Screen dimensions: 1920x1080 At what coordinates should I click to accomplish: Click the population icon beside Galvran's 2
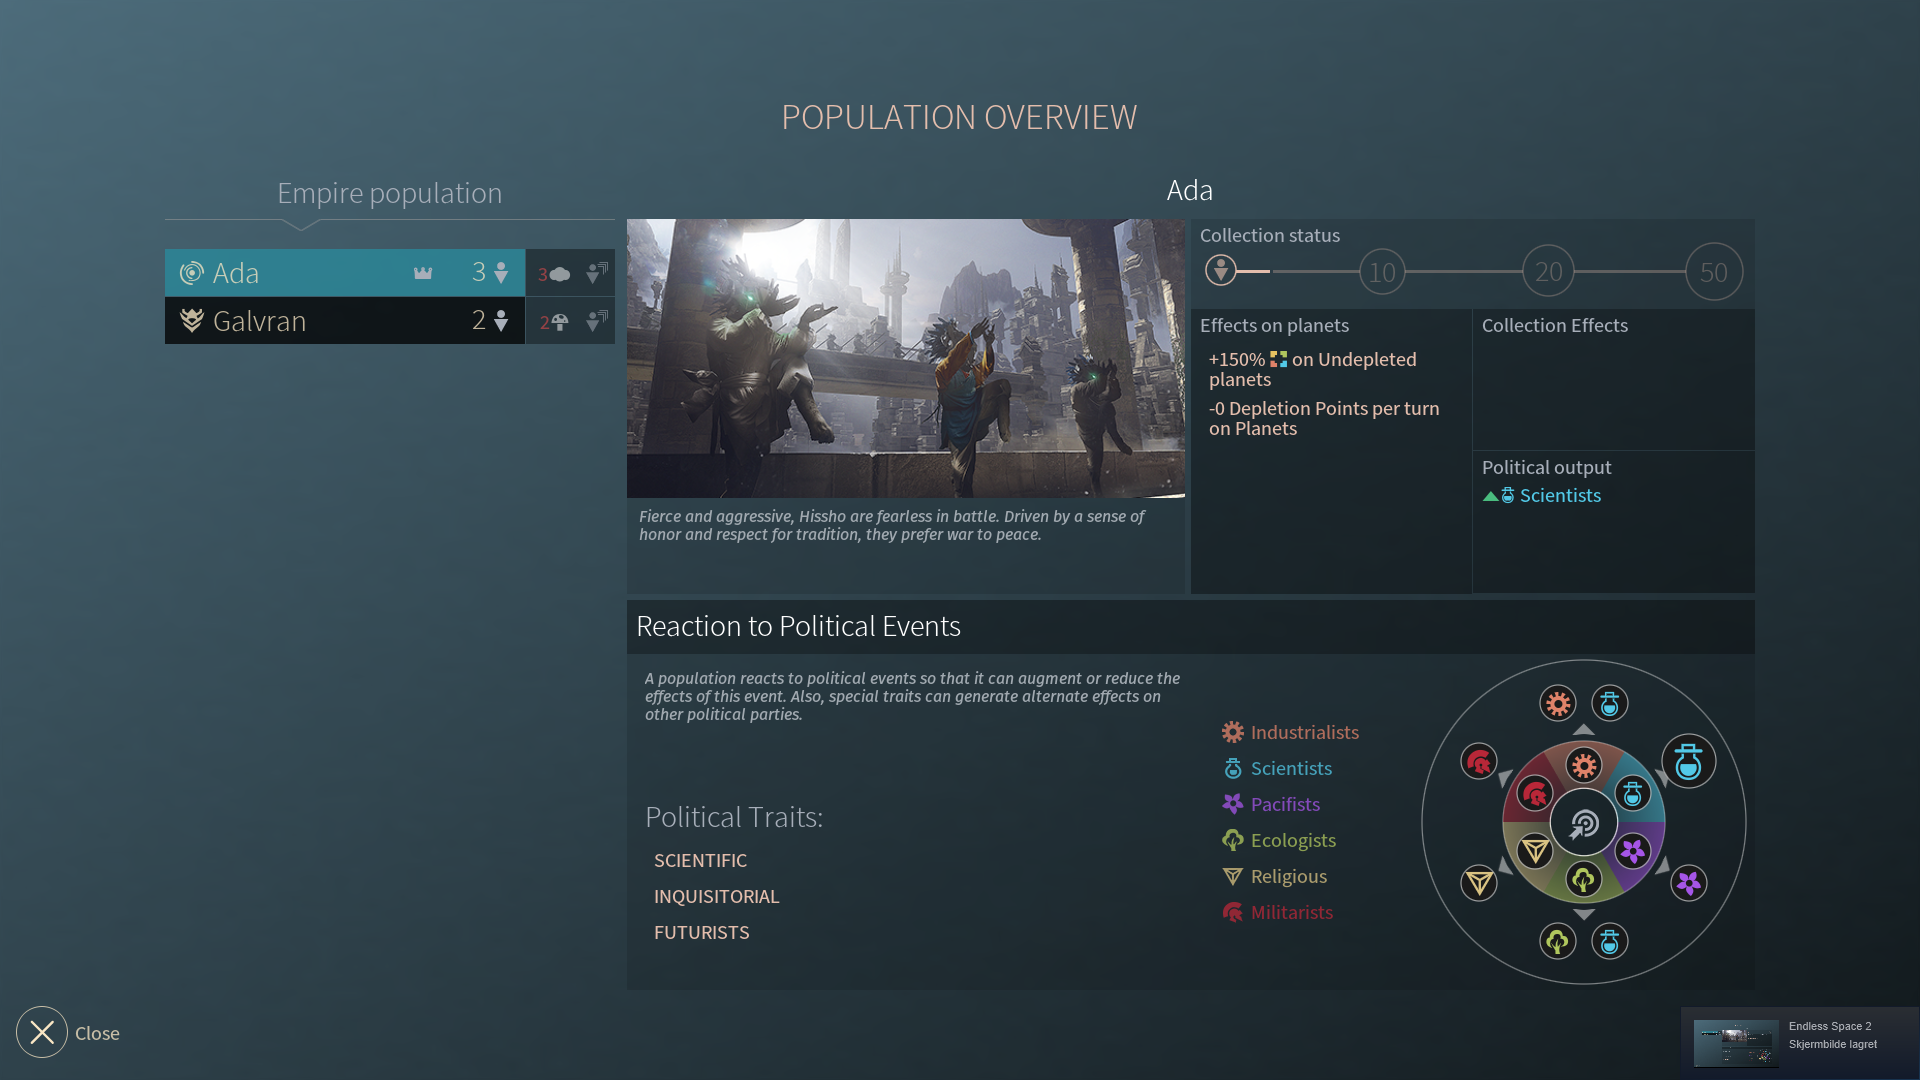(x=501, y=321)
